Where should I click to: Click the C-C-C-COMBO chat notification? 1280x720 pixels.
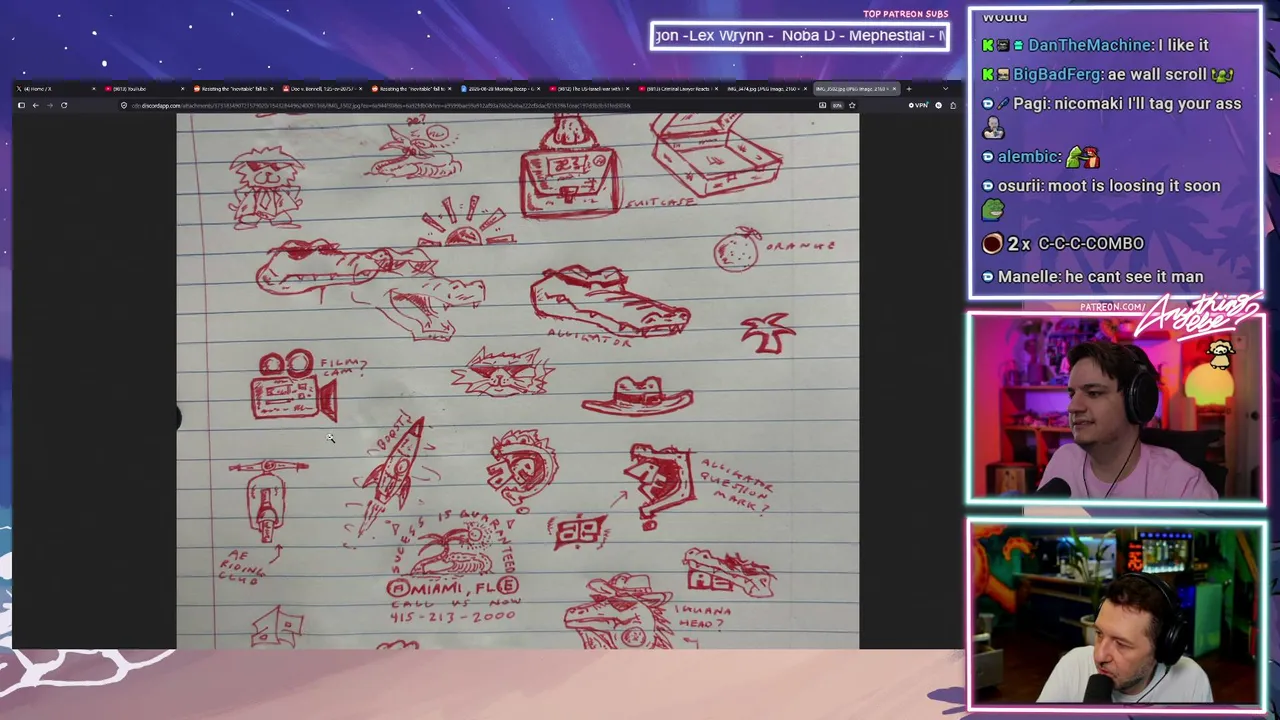1062,244
